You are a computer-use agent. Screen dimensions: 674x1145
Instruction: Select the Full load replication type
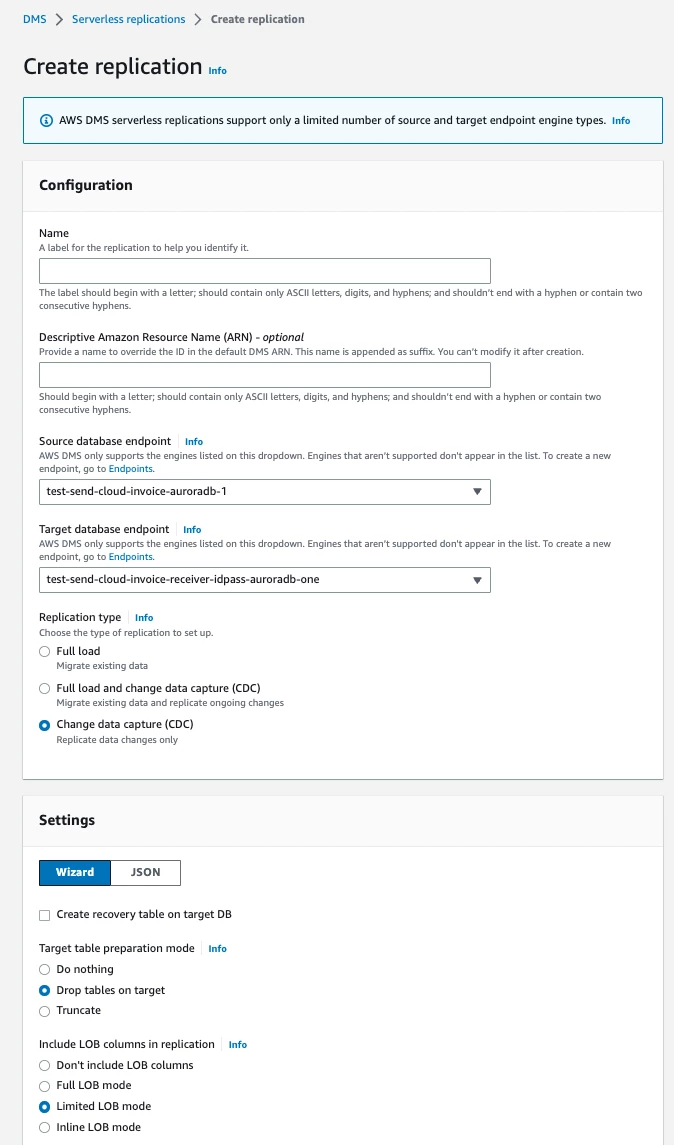click(x=45, y=651)
